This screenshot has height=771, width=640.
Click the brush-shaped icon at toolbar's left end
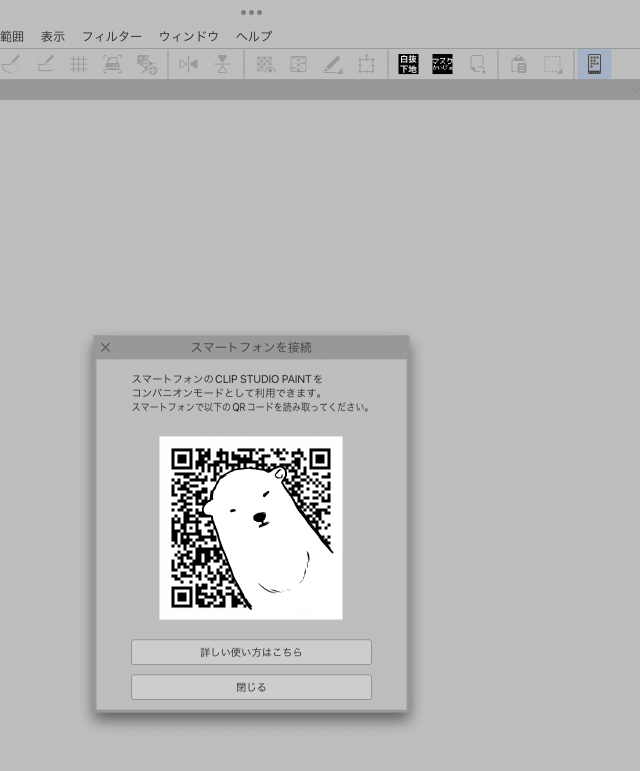pyautogui.click(x=10, y=64)
